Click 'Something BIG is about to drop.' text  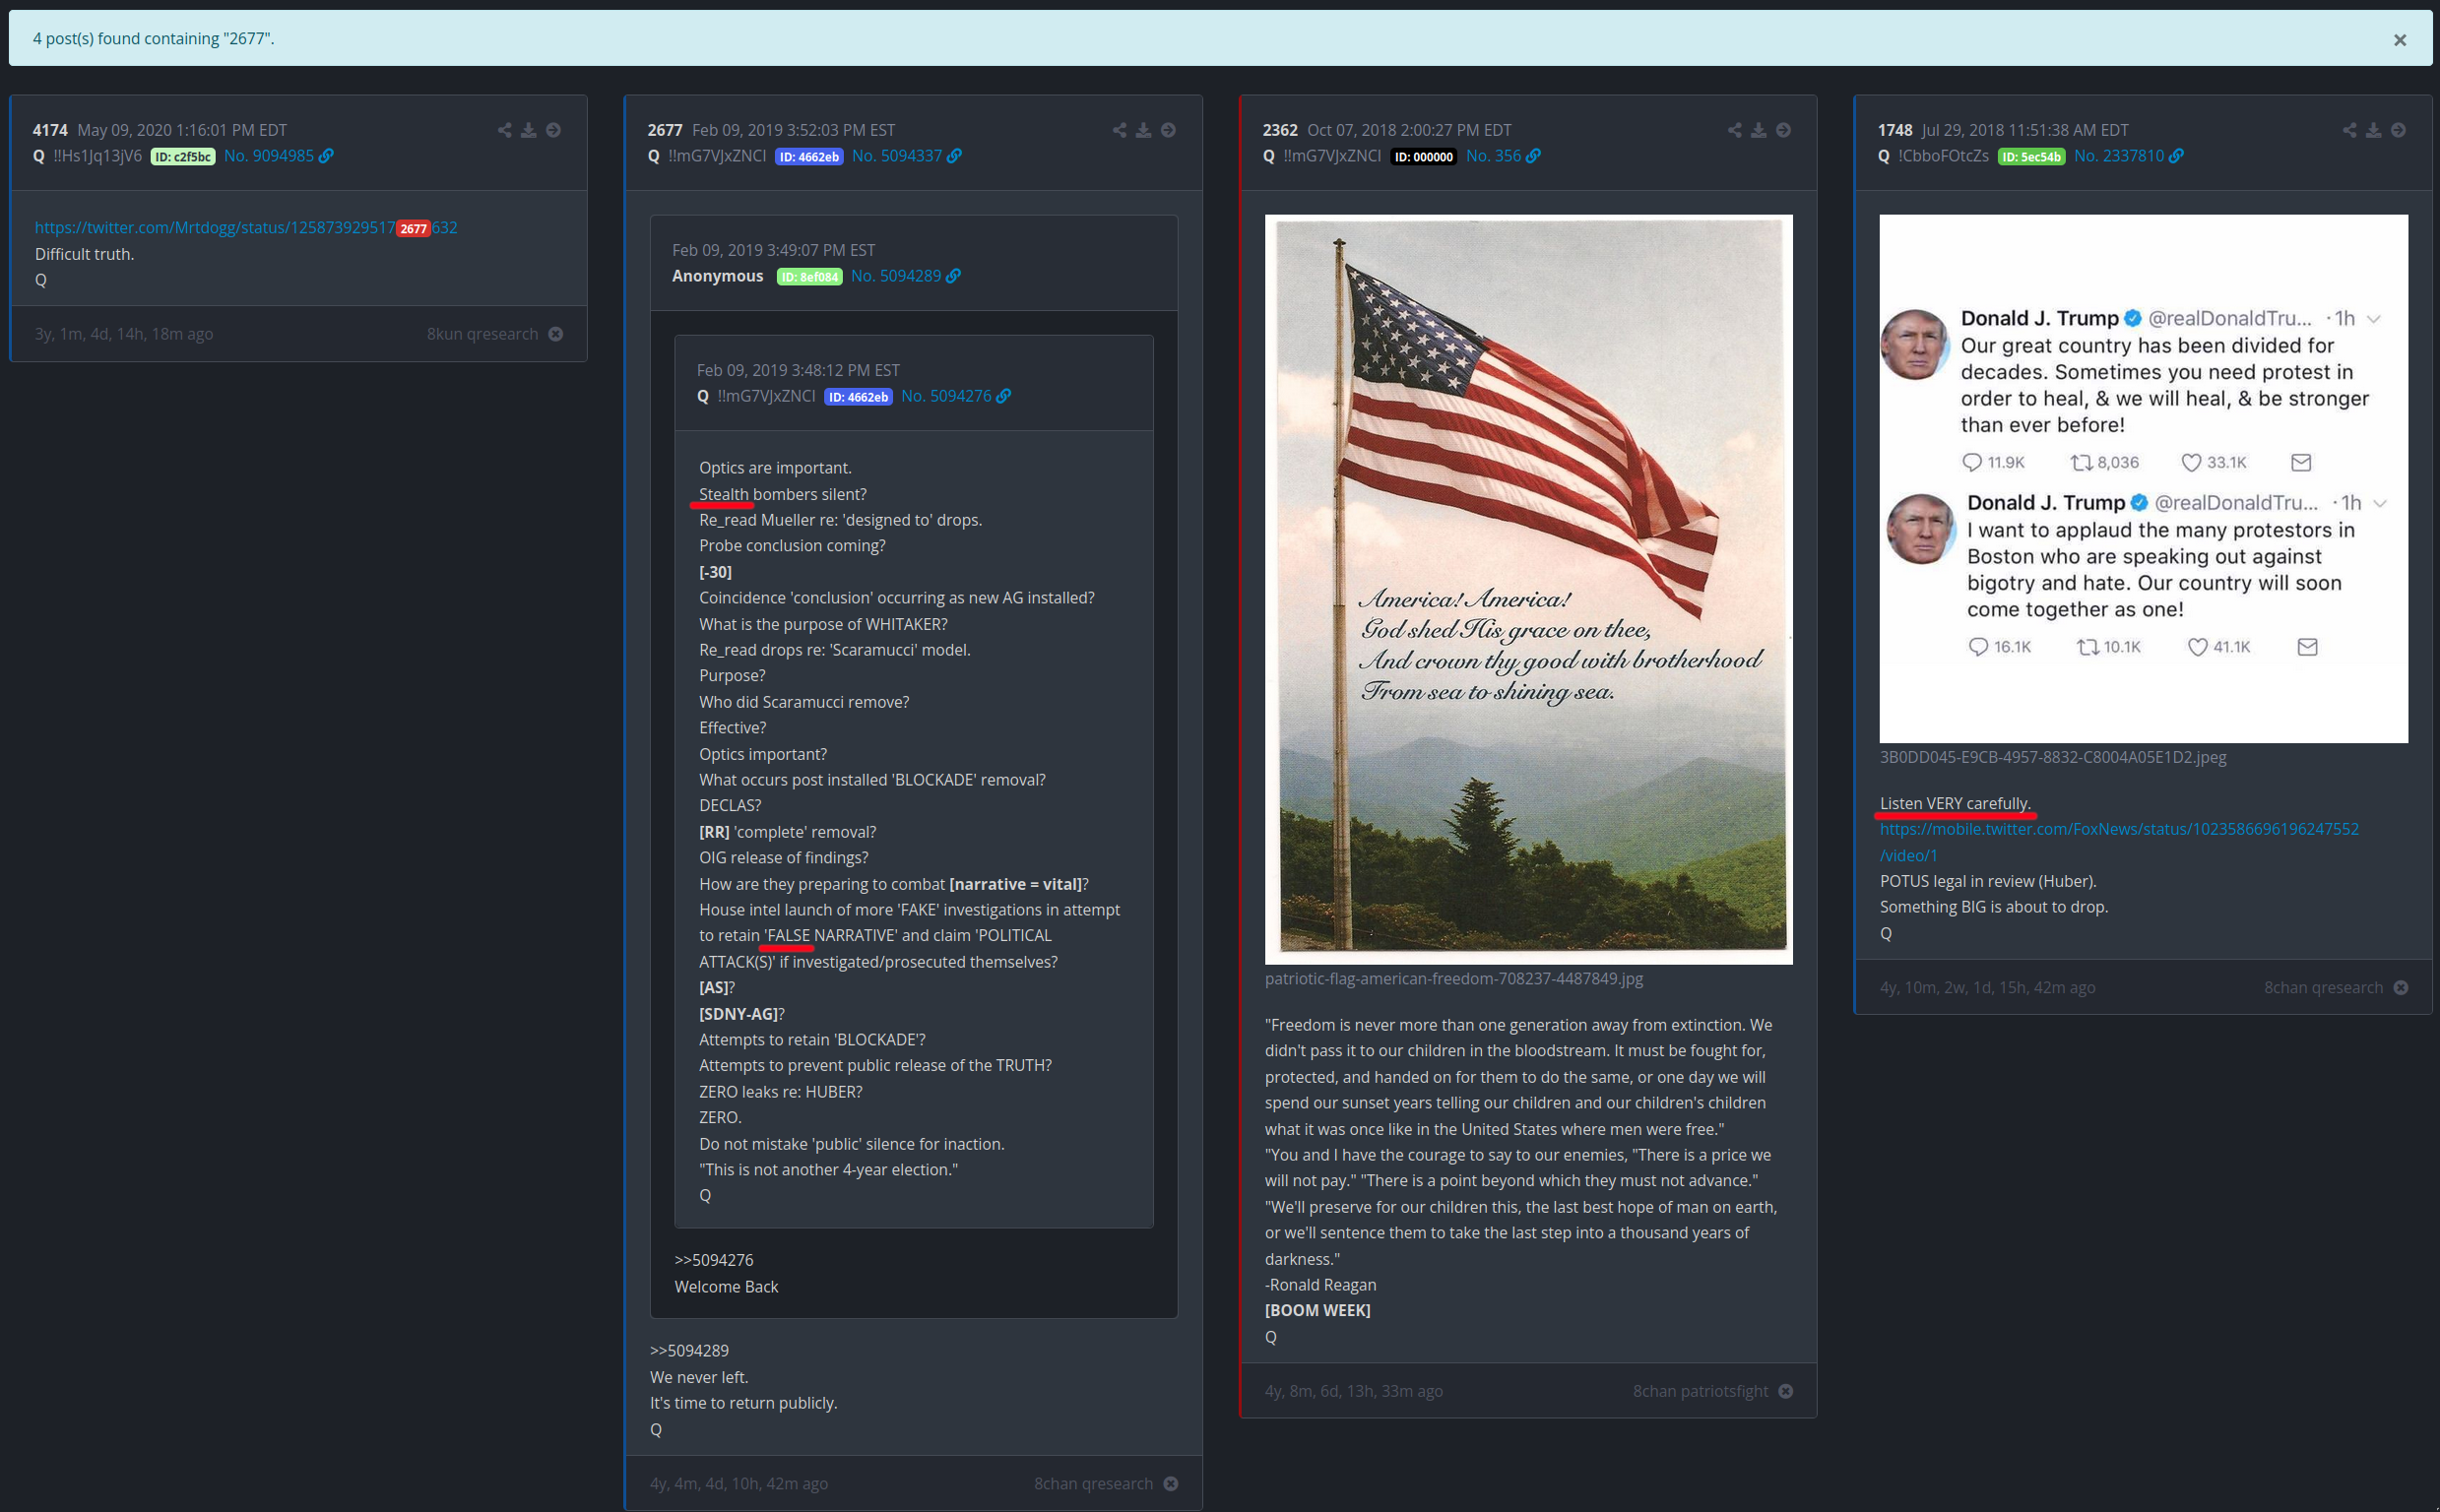[1994, 907]
